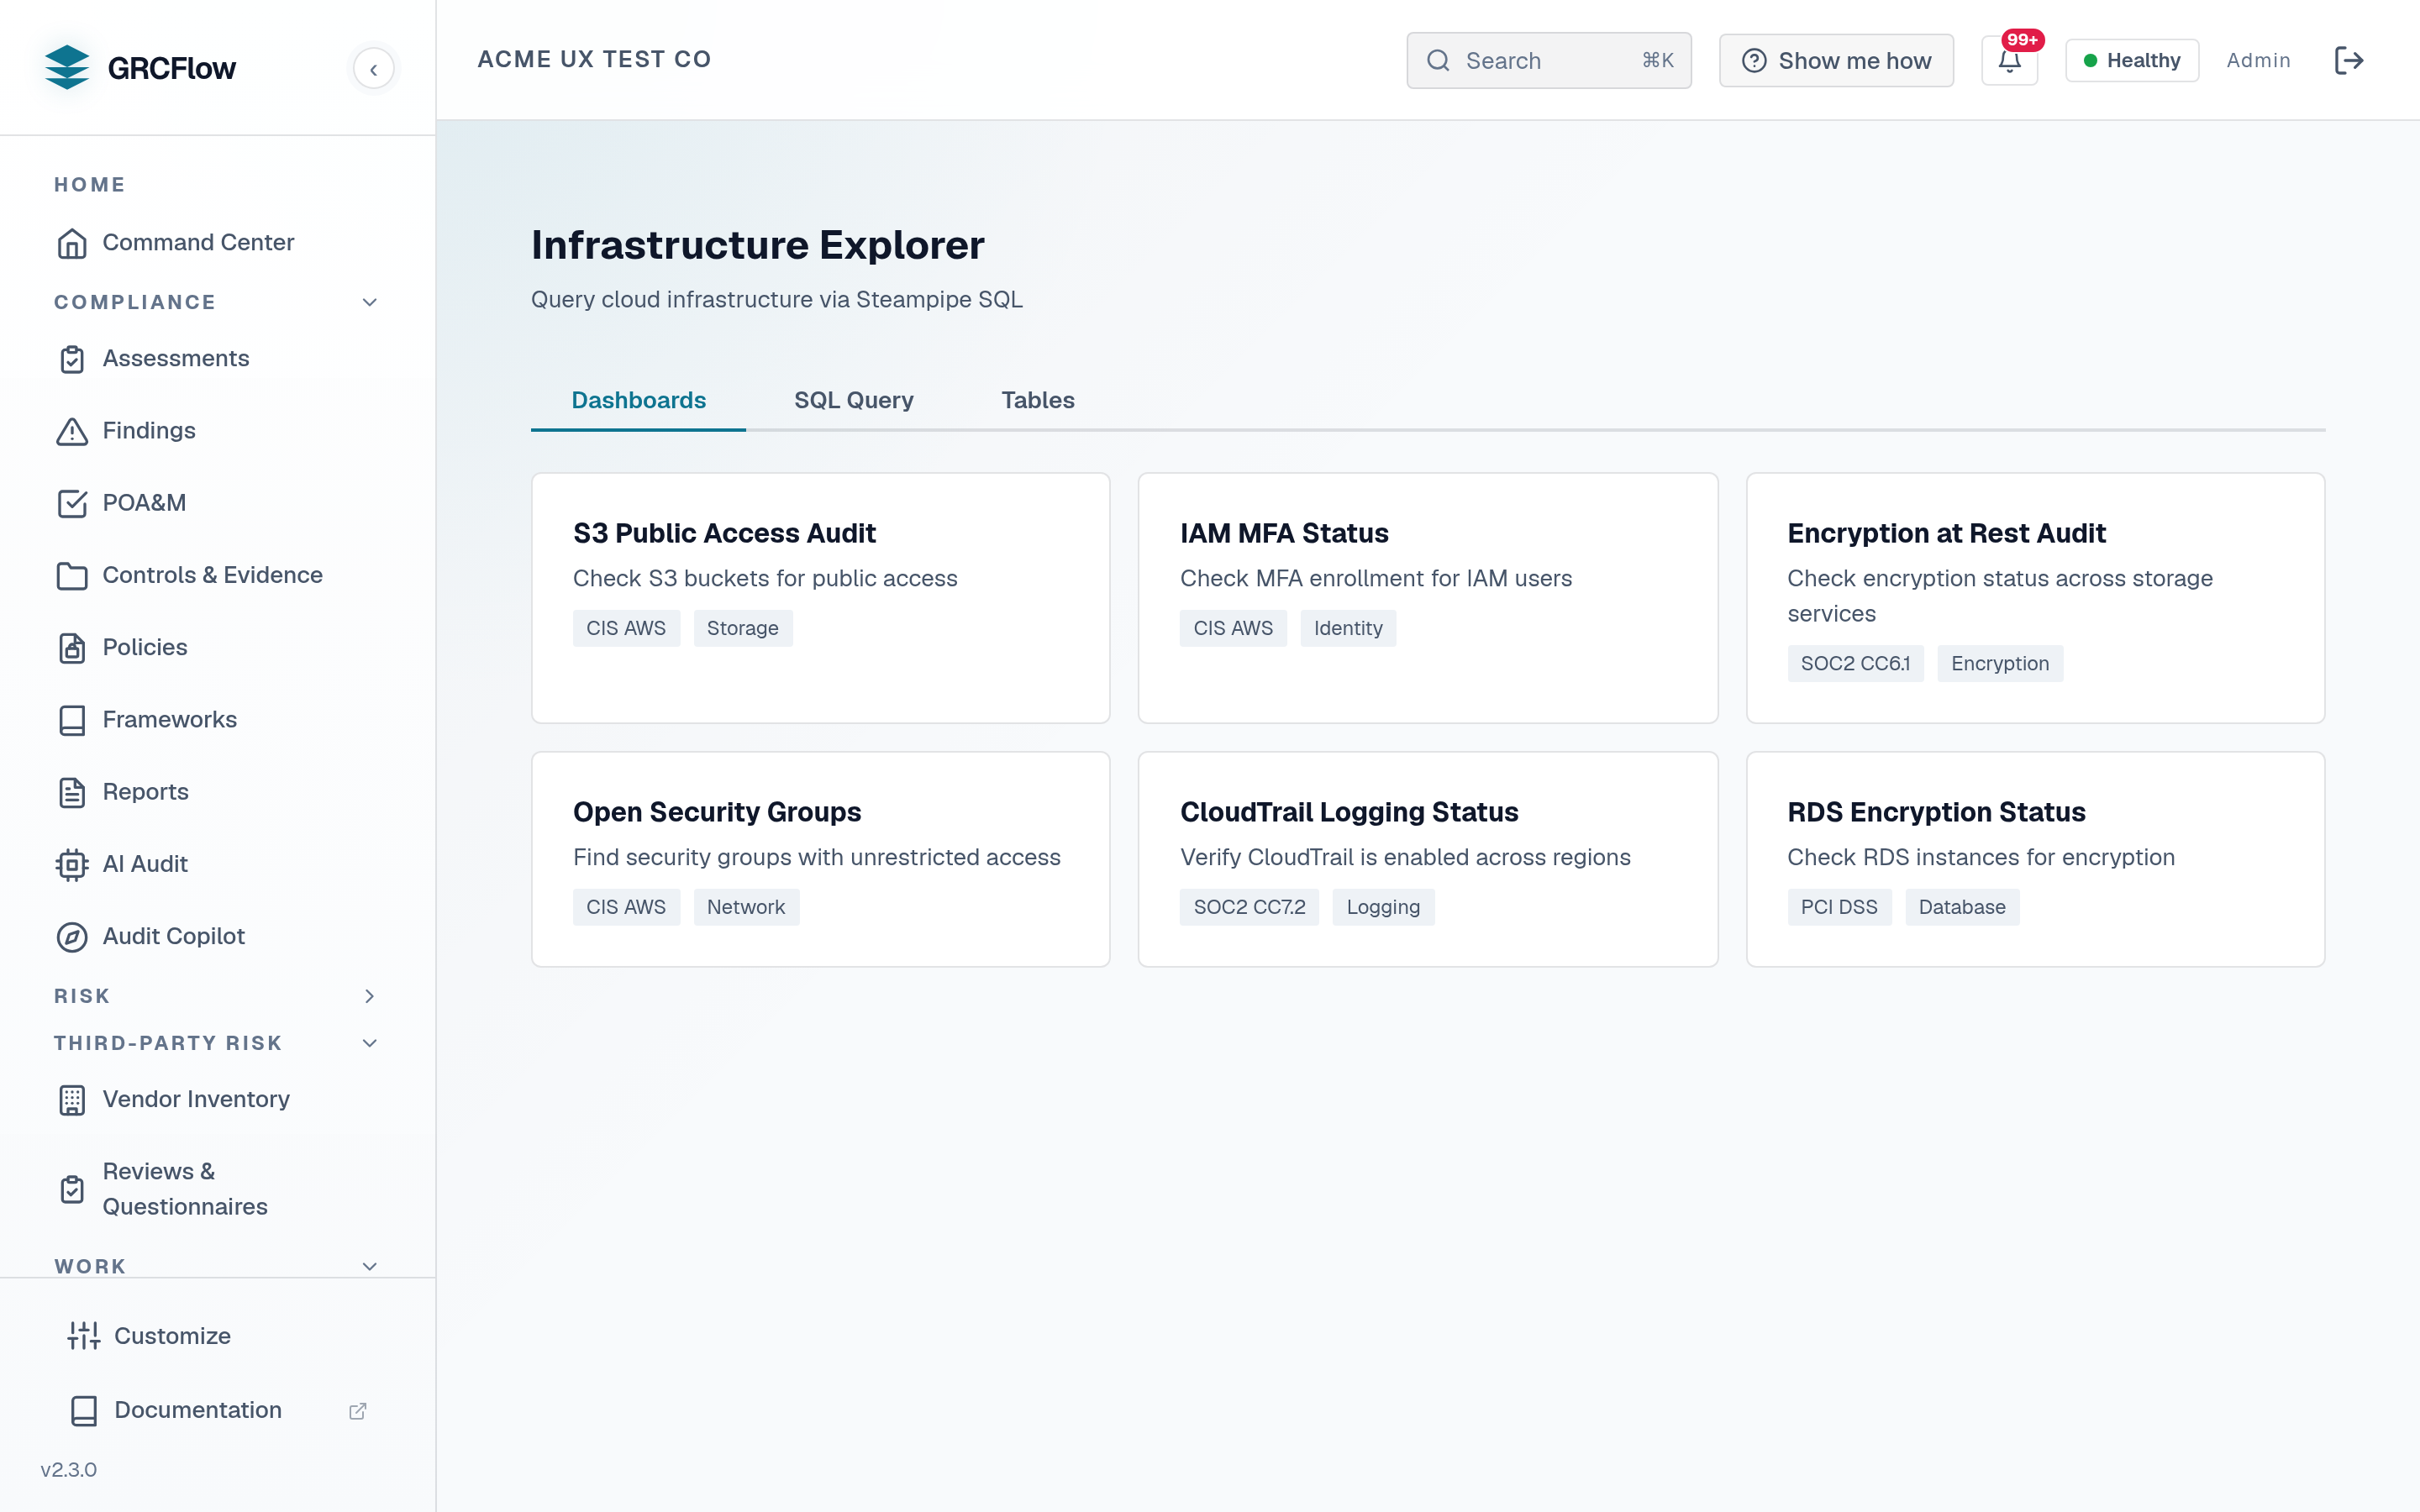The image size is (2420, 1512).
Task: Open notifications via the bell icon
Action: tap(2010, 61)
